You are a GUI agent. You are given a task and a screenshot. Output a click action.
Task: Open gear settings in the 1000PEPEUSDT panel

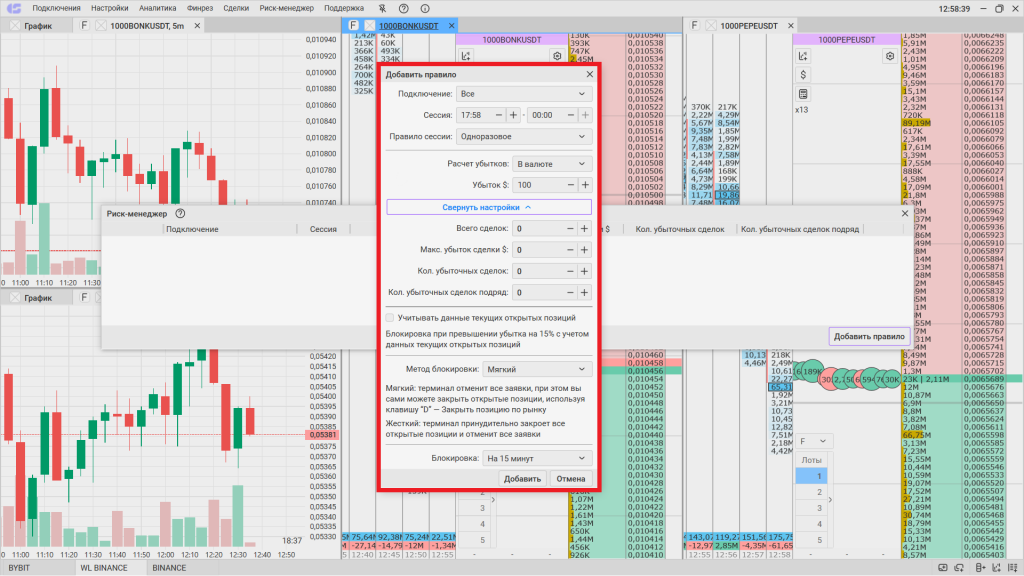[890, 56]
